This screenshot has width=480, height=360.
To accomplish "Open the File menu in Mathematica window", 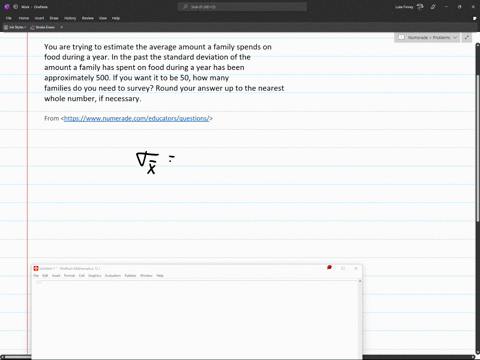I will pyautogui.click(x=36, y=276).
